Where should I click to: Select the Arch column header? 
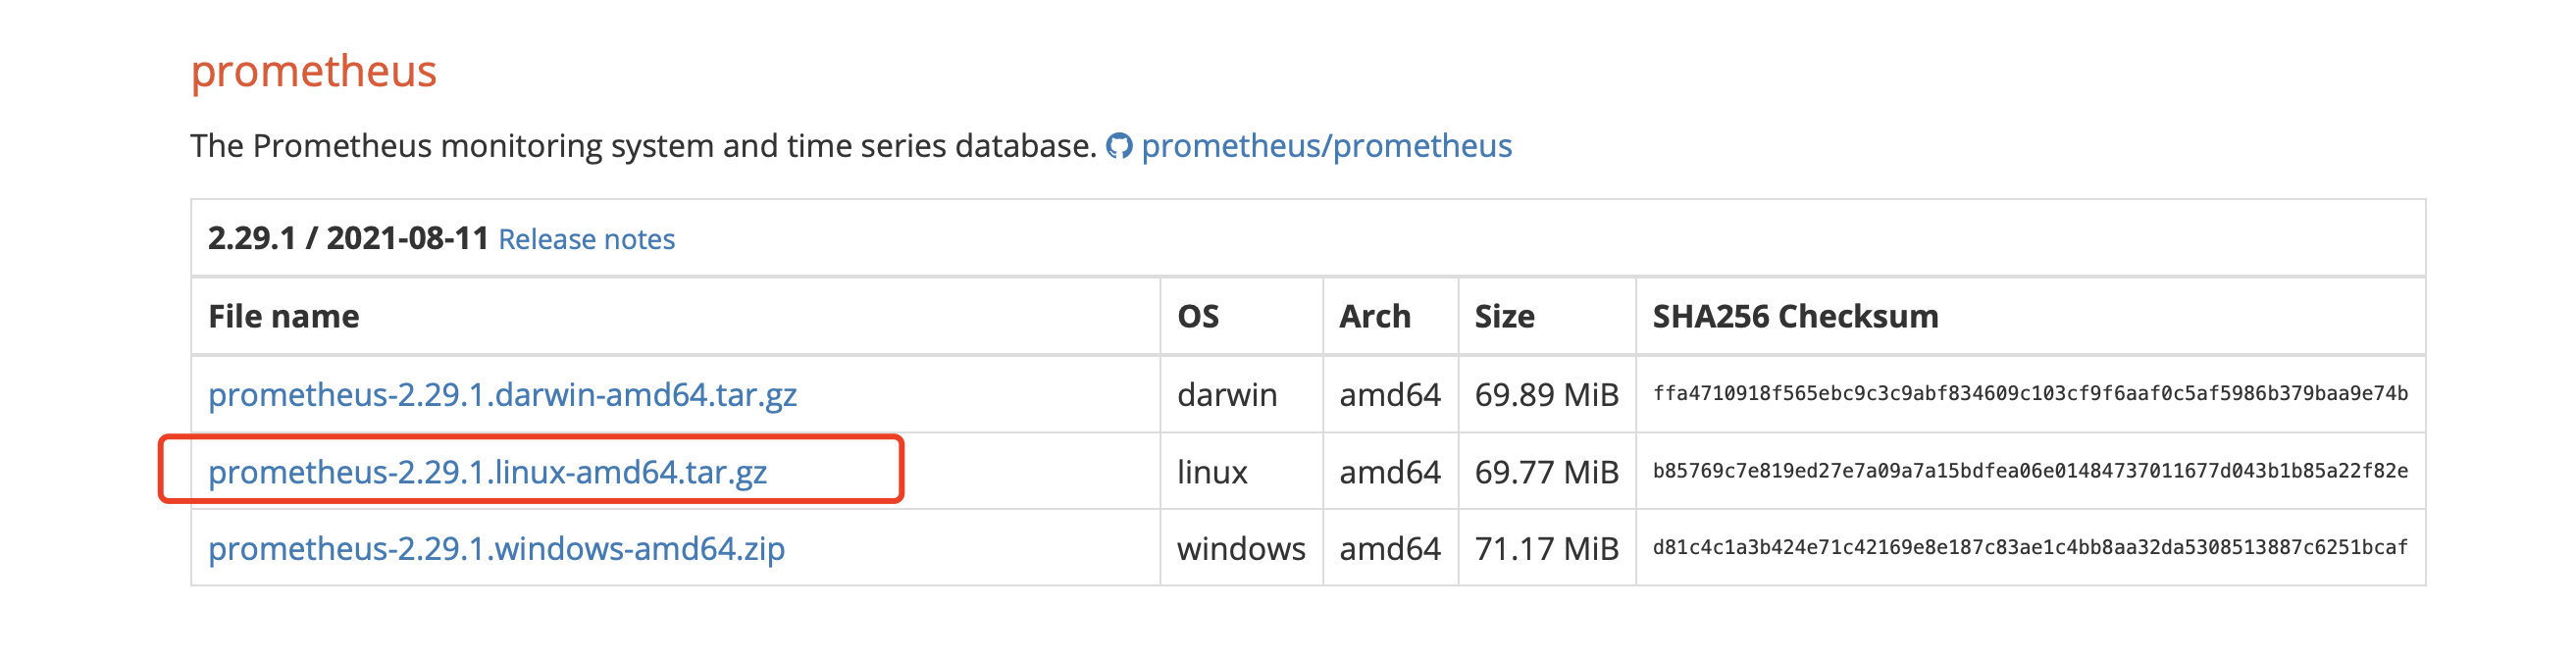(x=1374, y=315)
